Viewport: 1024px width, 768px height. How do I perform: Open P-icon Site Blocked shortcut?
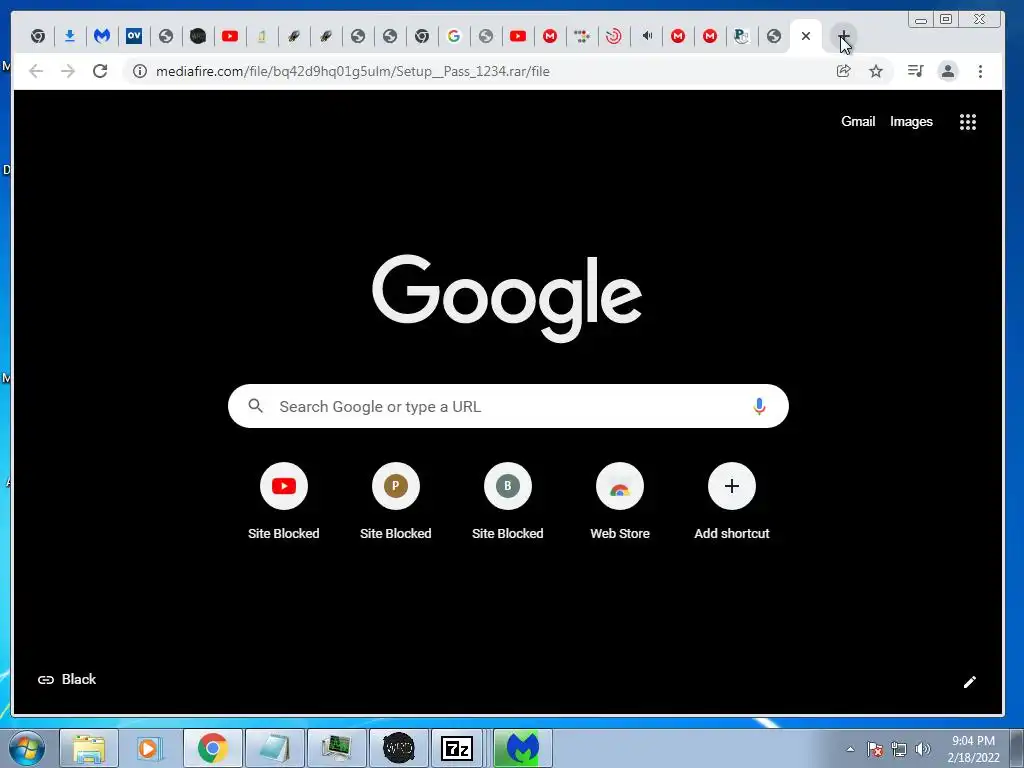point(396,502)
